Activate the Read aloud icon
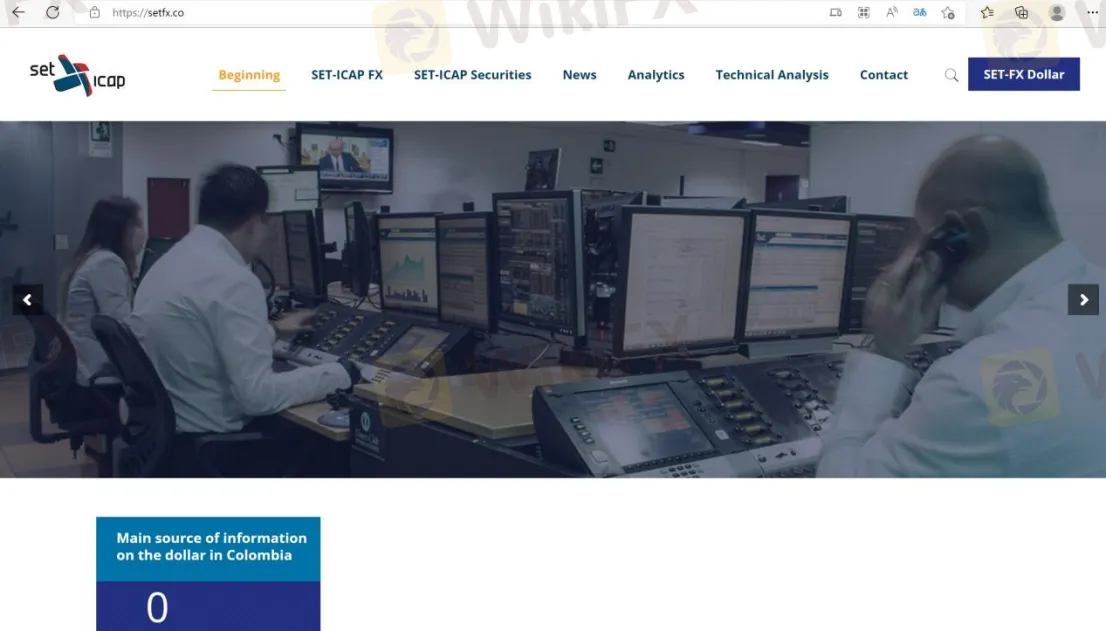The height and width of the screenshot is (631, 1106). tap(892, 12)
